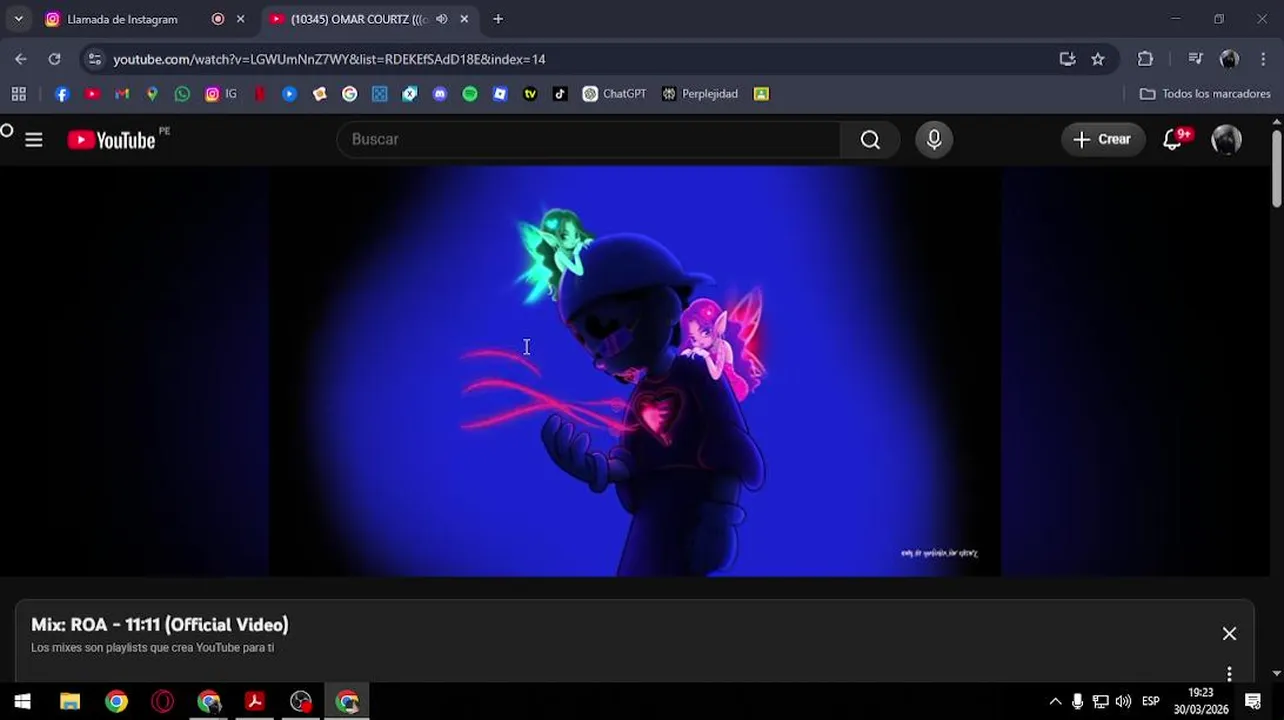The width and height of the screenshot is (1284, 720).
Task: Open the ChatGPT bookmark
Action: coord(614,94)
